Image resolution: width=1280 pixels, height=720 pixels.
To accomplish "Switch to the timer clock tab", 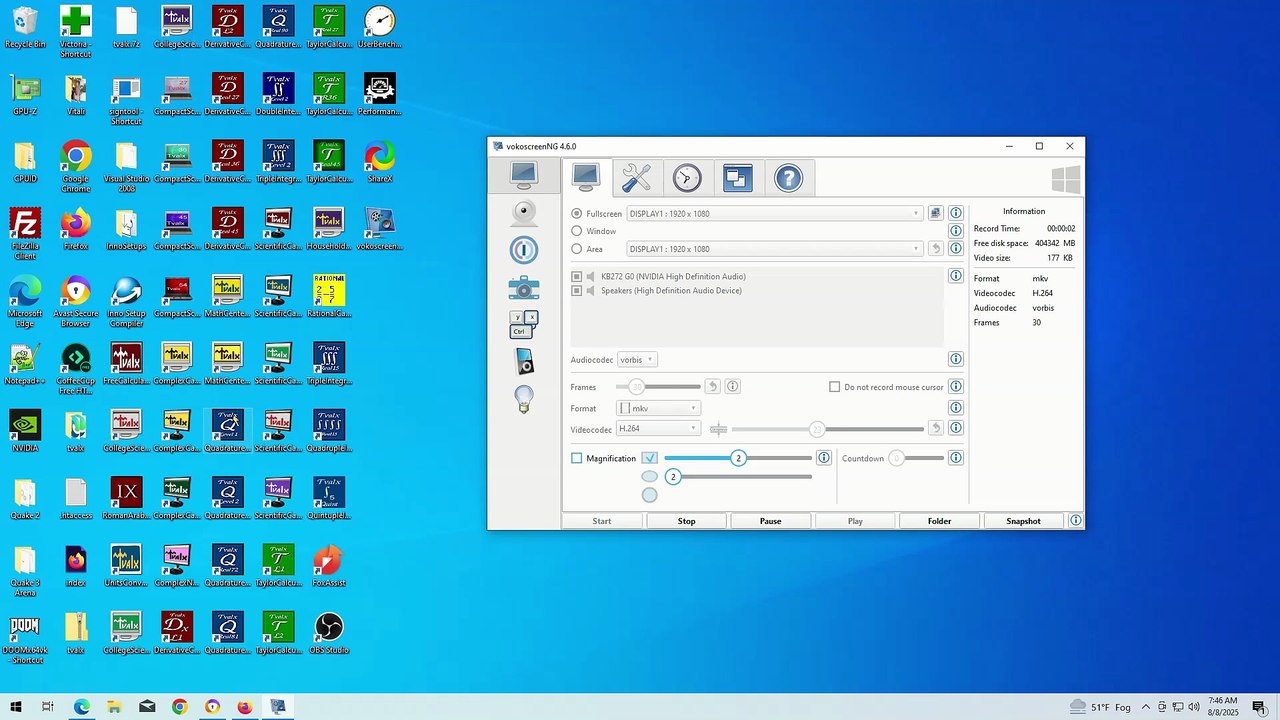I will [687, 178].
